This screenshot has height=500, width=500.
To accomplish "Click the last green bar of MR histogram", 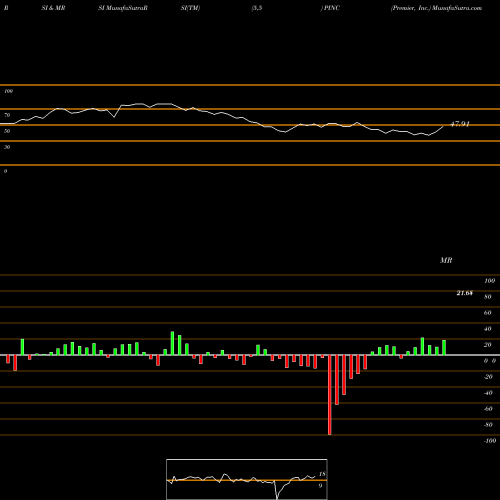I will click(x=444, y=348).
